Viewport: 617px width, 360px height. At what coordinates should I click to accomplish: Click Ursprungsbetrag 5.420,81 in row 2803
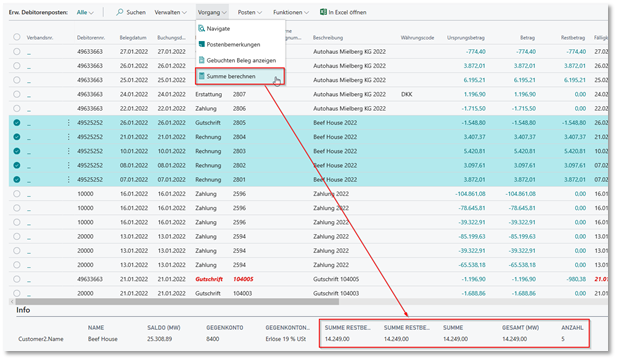(474, 151)
